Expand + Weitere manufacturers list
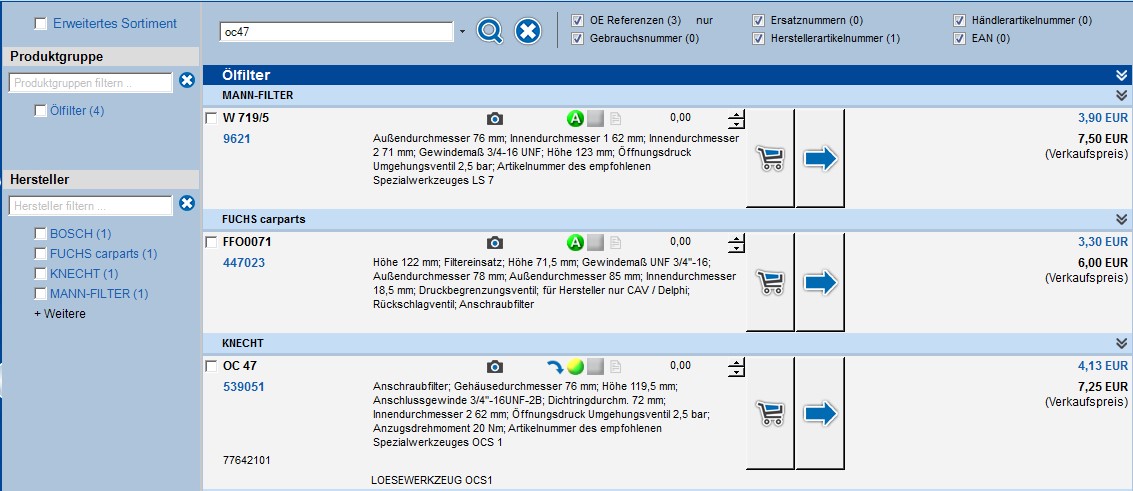Screen dimensions: 1133x491 [60, 314]
